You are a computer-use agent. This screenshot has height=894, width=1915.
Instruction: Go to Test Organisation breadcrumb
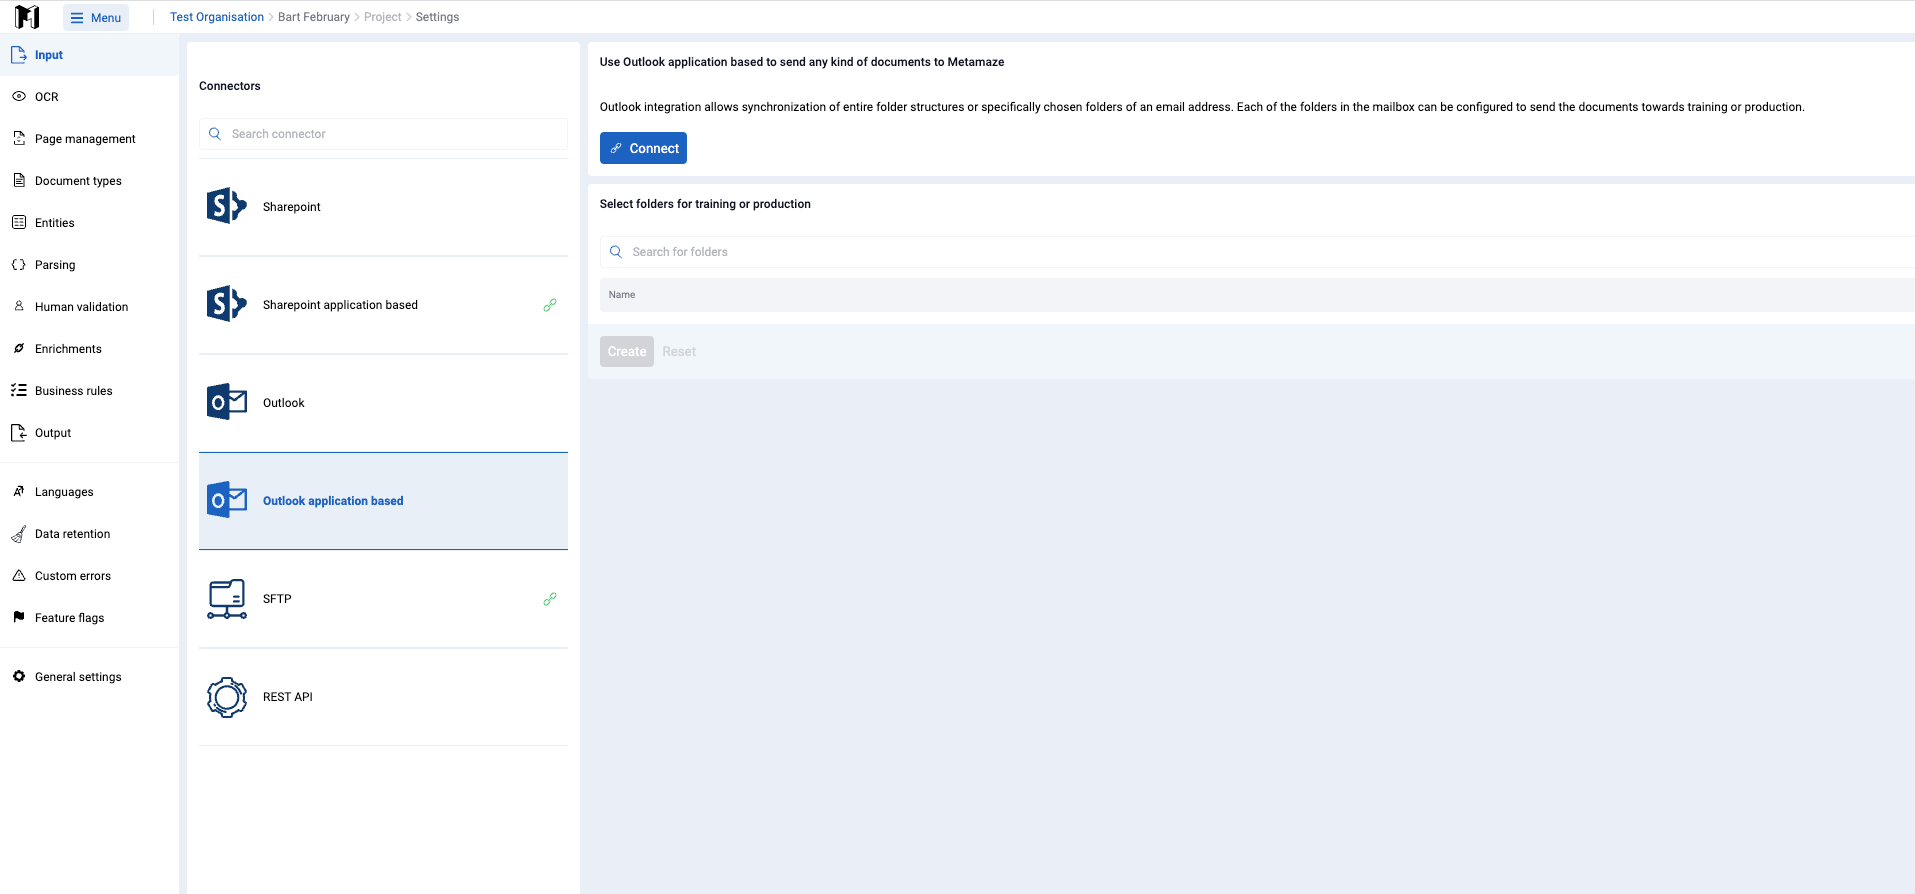[217, 17]
